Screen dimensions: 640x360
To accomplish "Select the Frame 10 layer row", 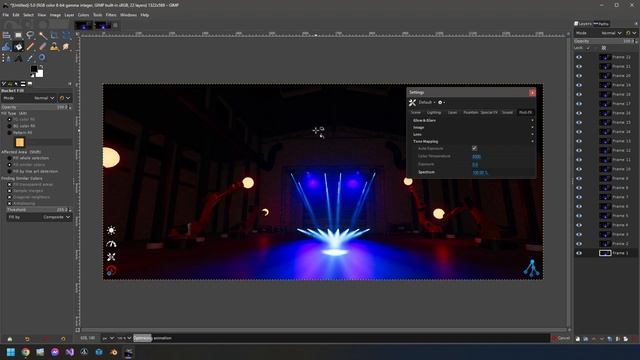I will coord(606,169).
